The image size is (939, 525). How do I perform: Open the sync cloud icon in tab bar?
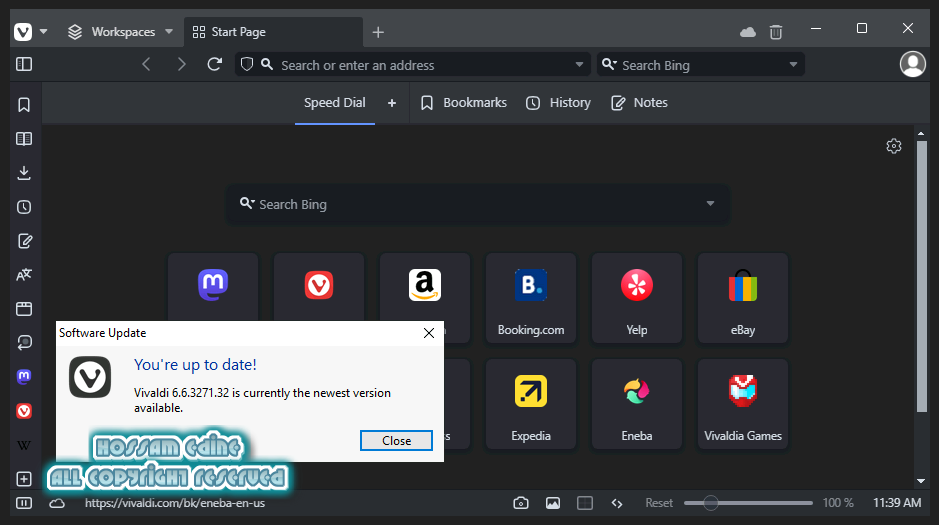(748, 32)
